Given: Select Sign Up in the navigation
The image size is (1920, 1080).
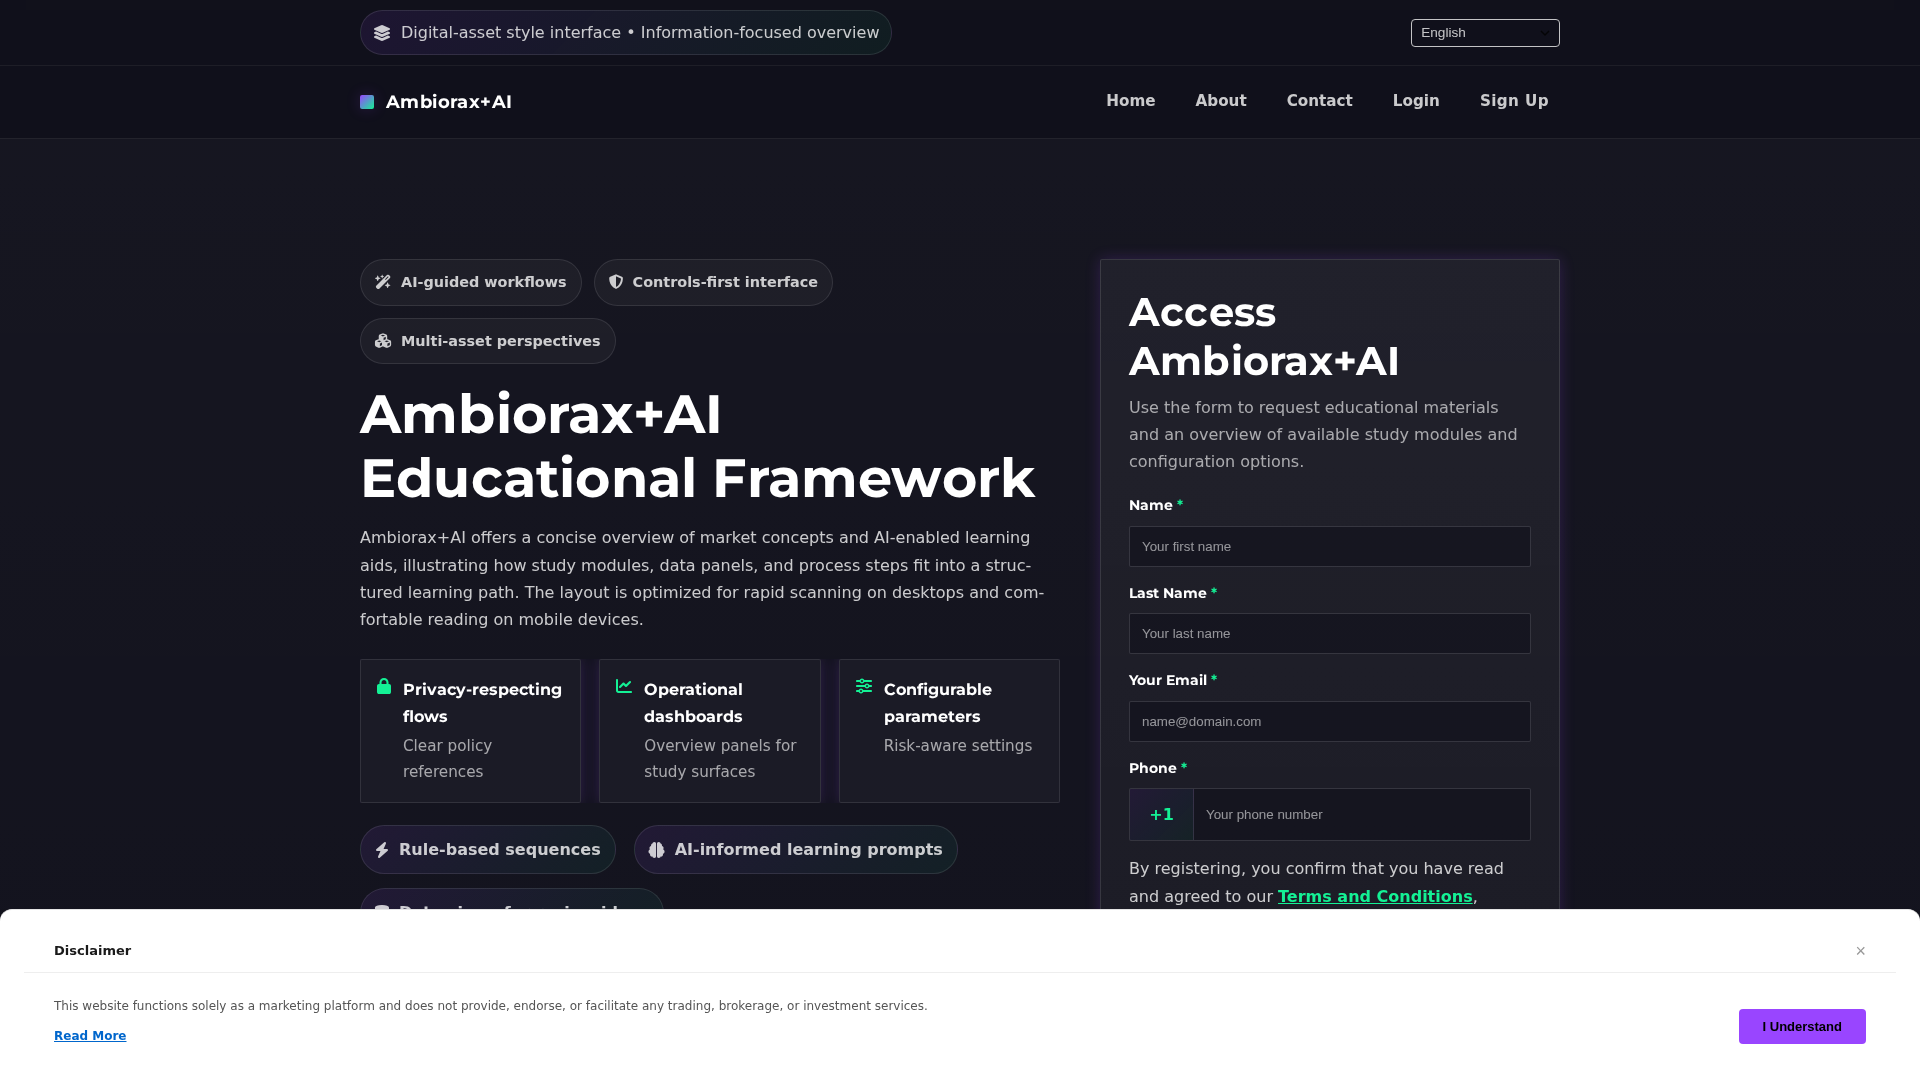Looking at the screenshot, I should click(1514, 101).
